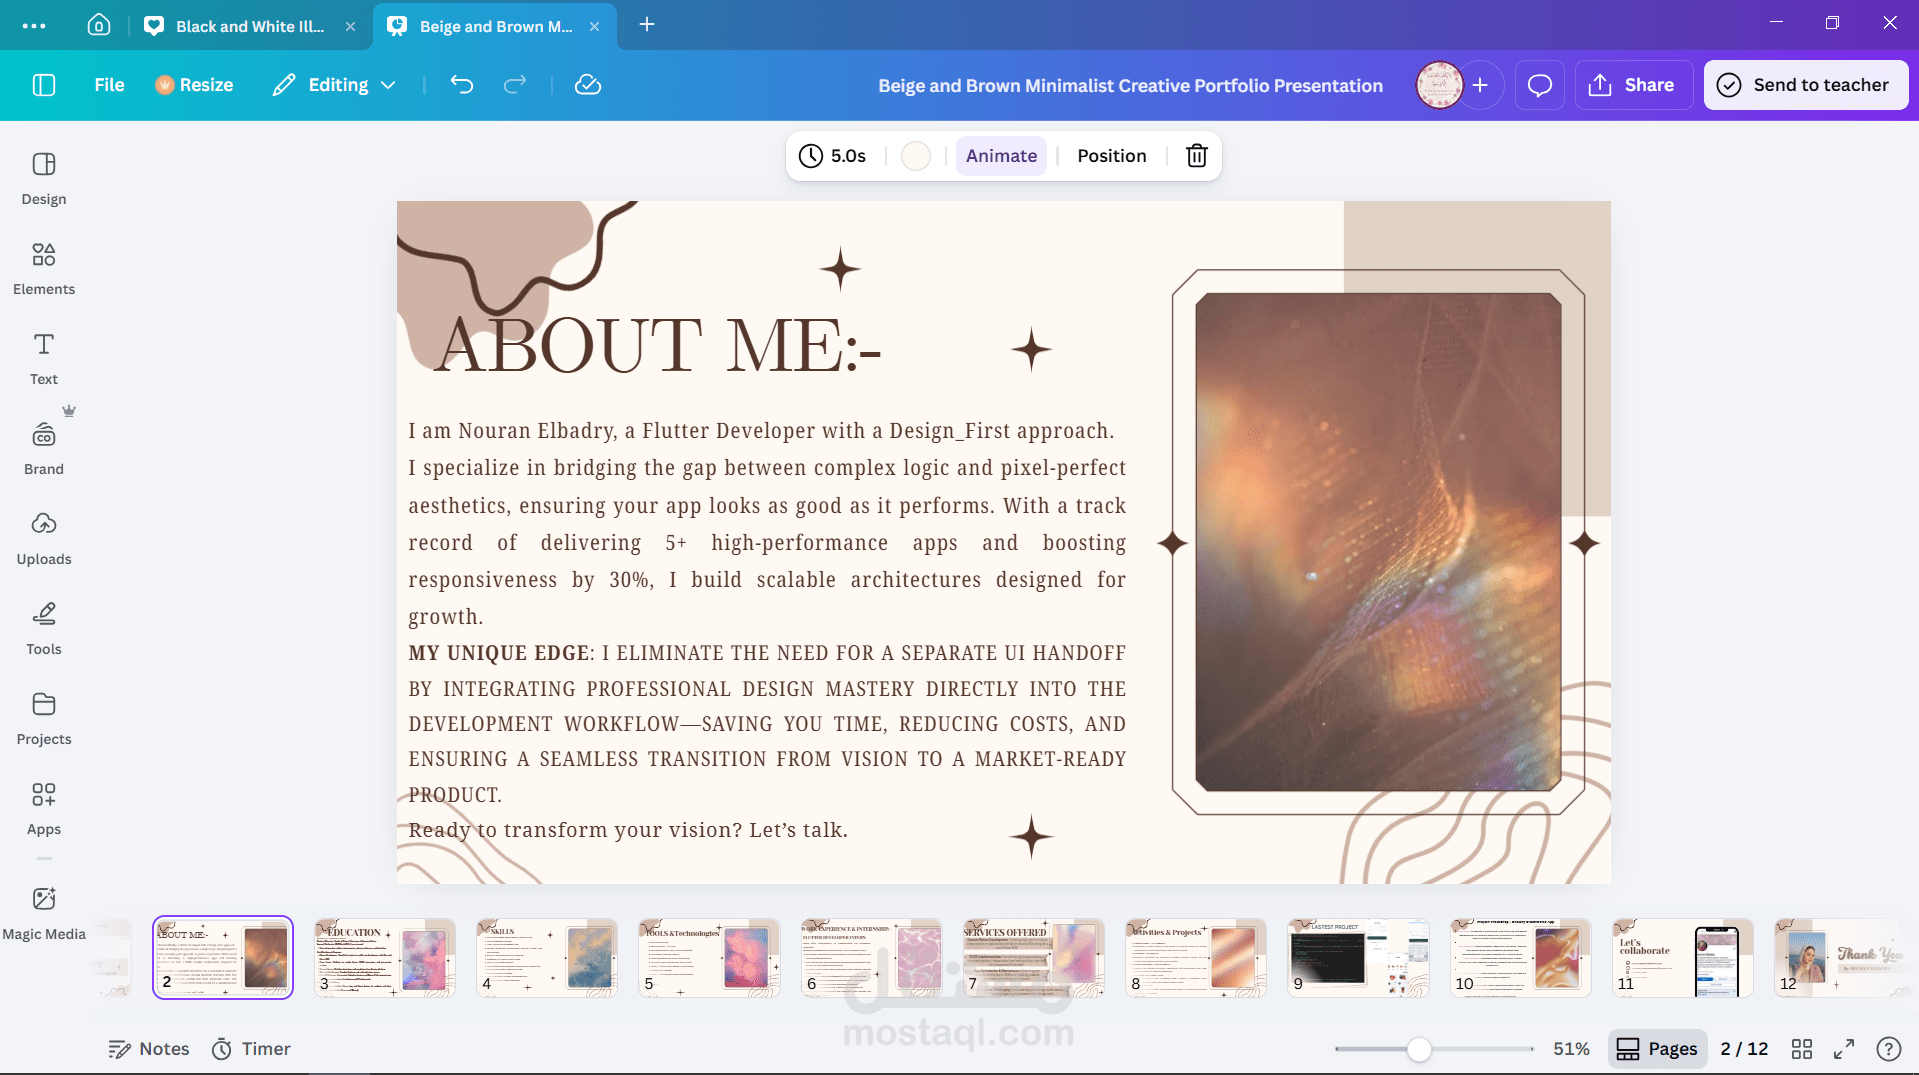Open the File menu
Image resolution: width=1919 pixels, height=1075 pixels.
[x=108, y=85]
